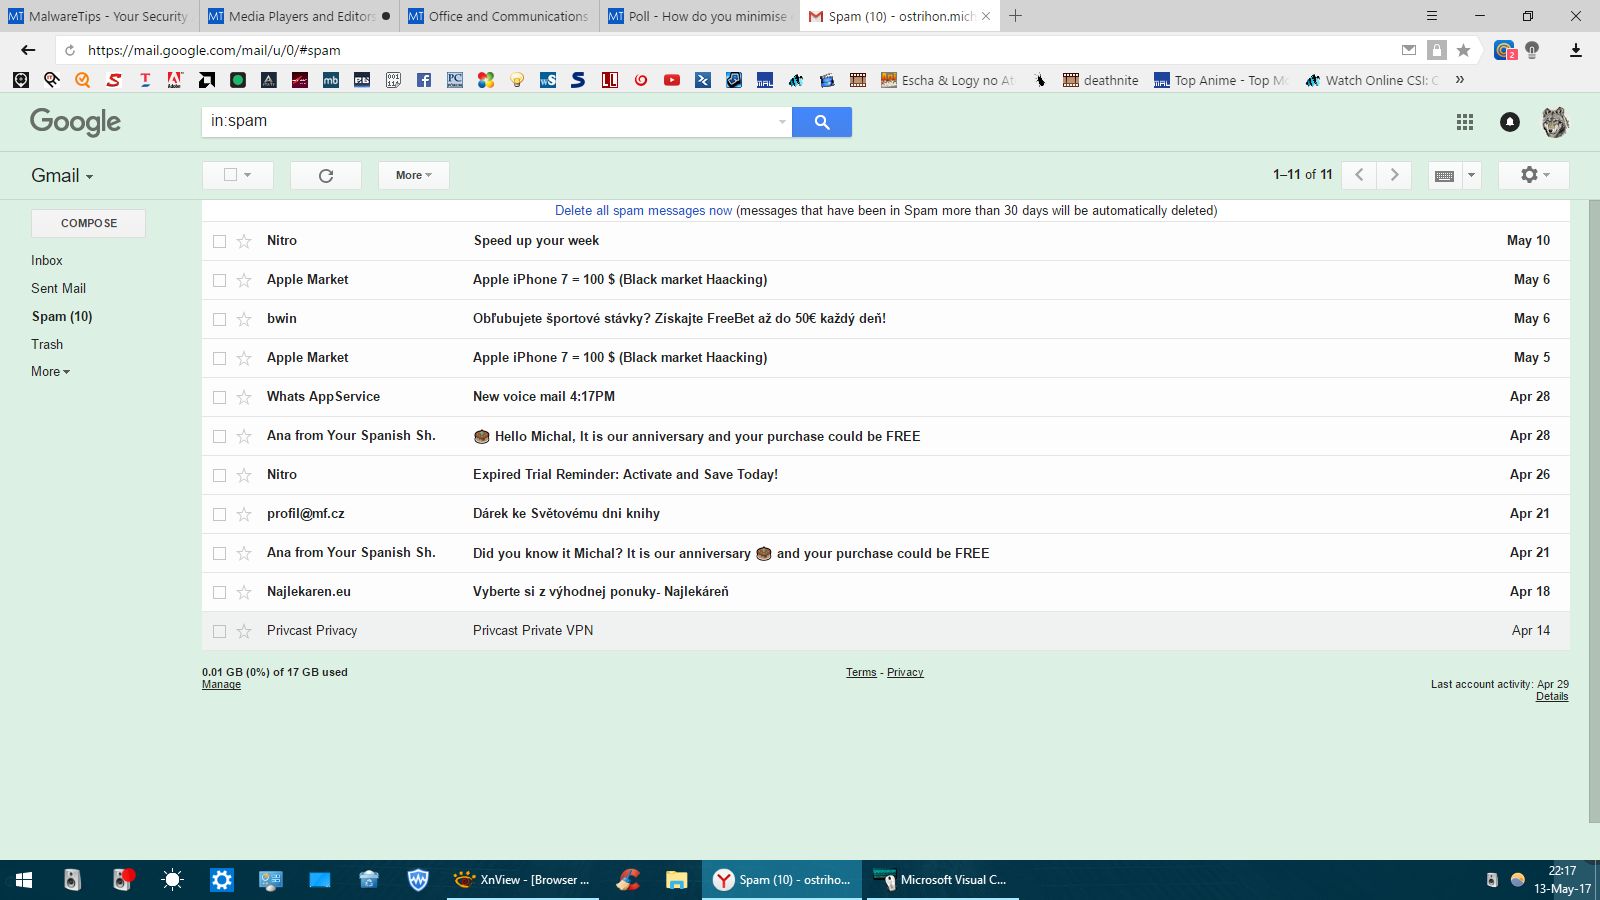This screenshot has height=900, width=1600.
Task: Open the Manage storage link
Action: pyautogui.click(x=221, y=685)
